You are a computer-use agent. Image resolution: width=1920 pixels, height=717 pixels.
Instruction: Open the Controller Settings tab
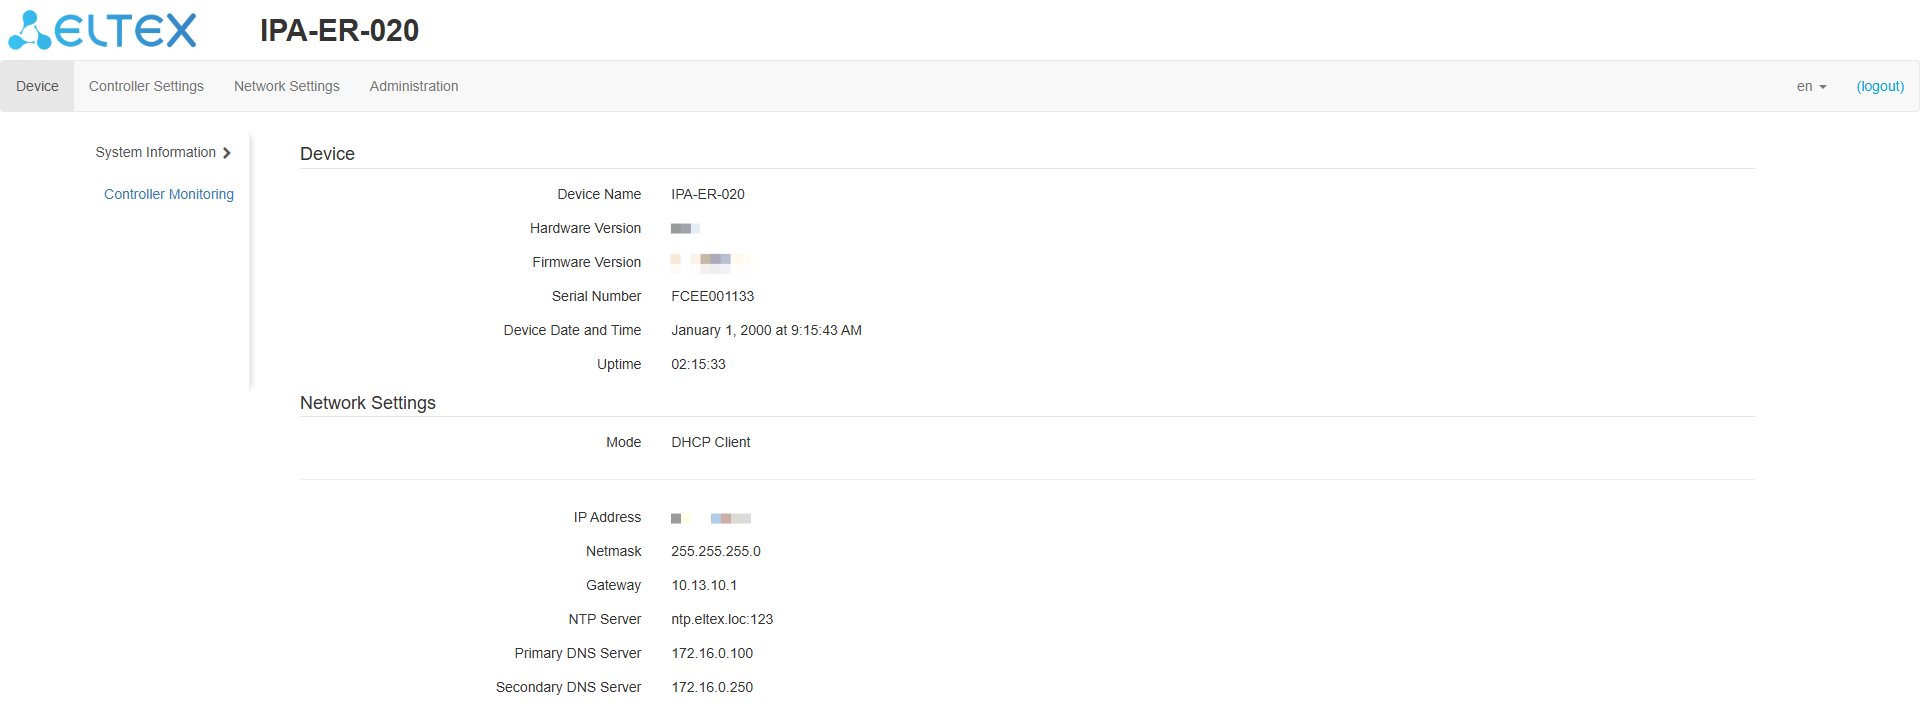point(146,87)
